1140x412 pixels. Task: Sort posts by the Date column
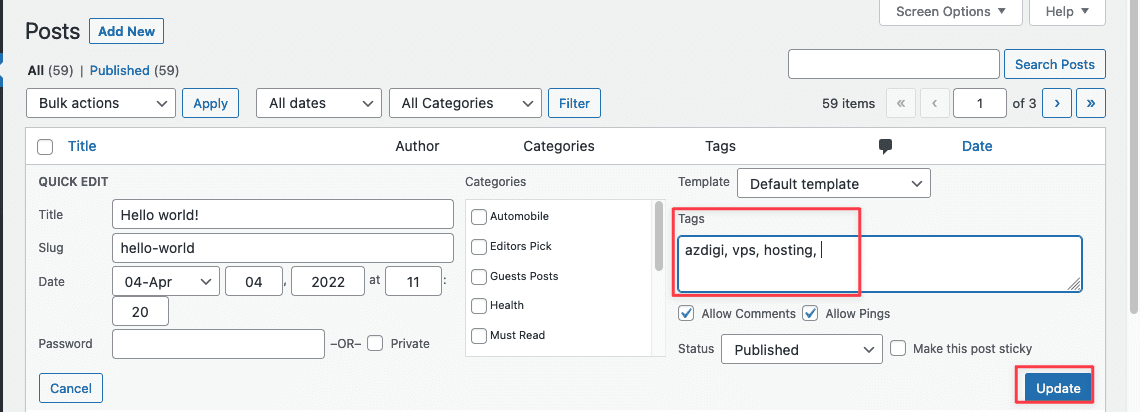point(977,146)
